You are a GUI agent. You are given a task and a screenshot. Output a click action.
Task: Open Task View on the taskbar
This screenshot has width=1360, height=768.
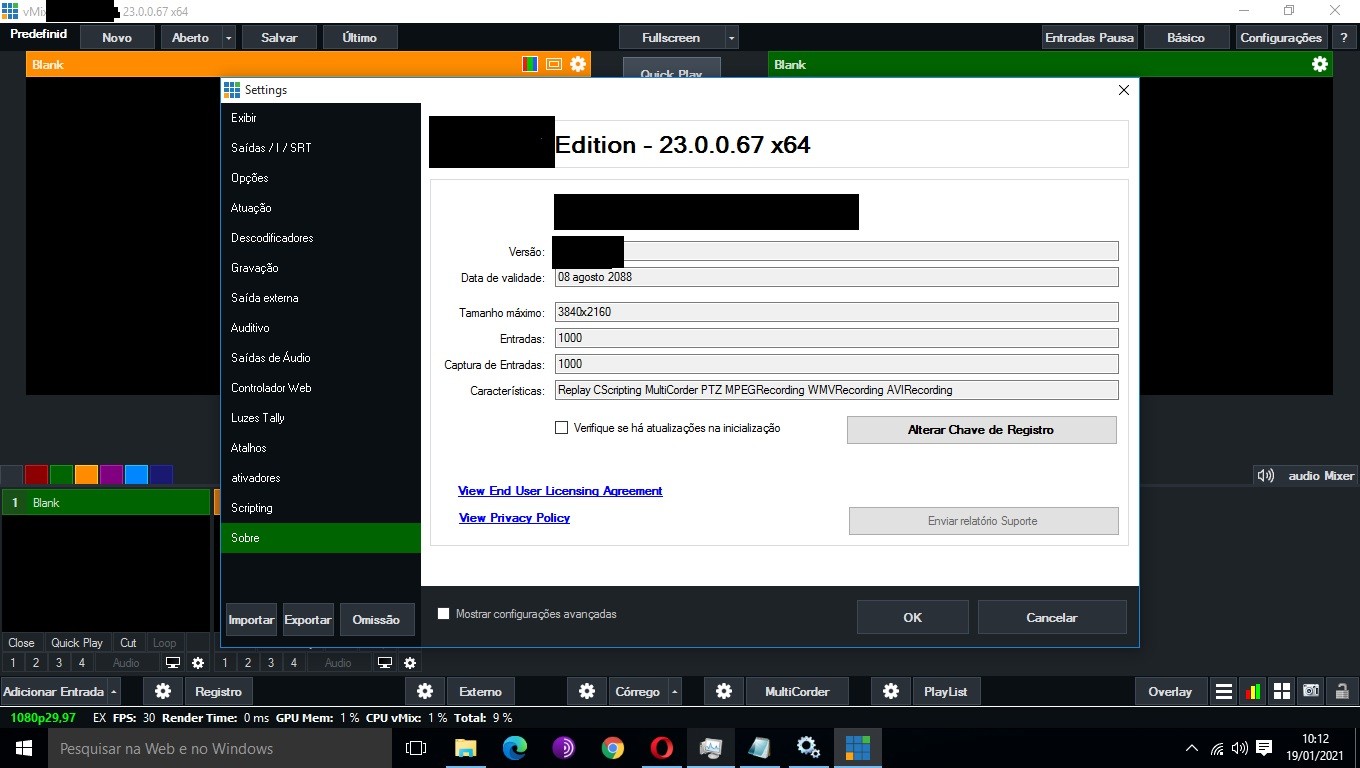tap(416, 748)
